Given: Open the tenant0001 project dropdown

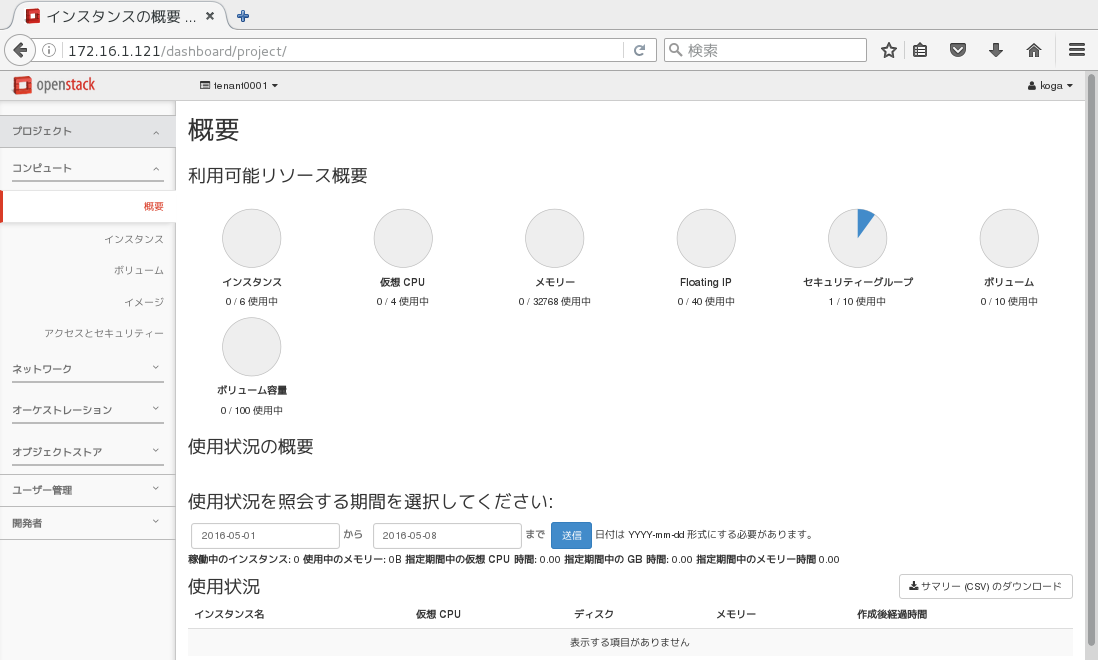Looking at the screenshot, I should pyautogui.click(x=239, y=86).
